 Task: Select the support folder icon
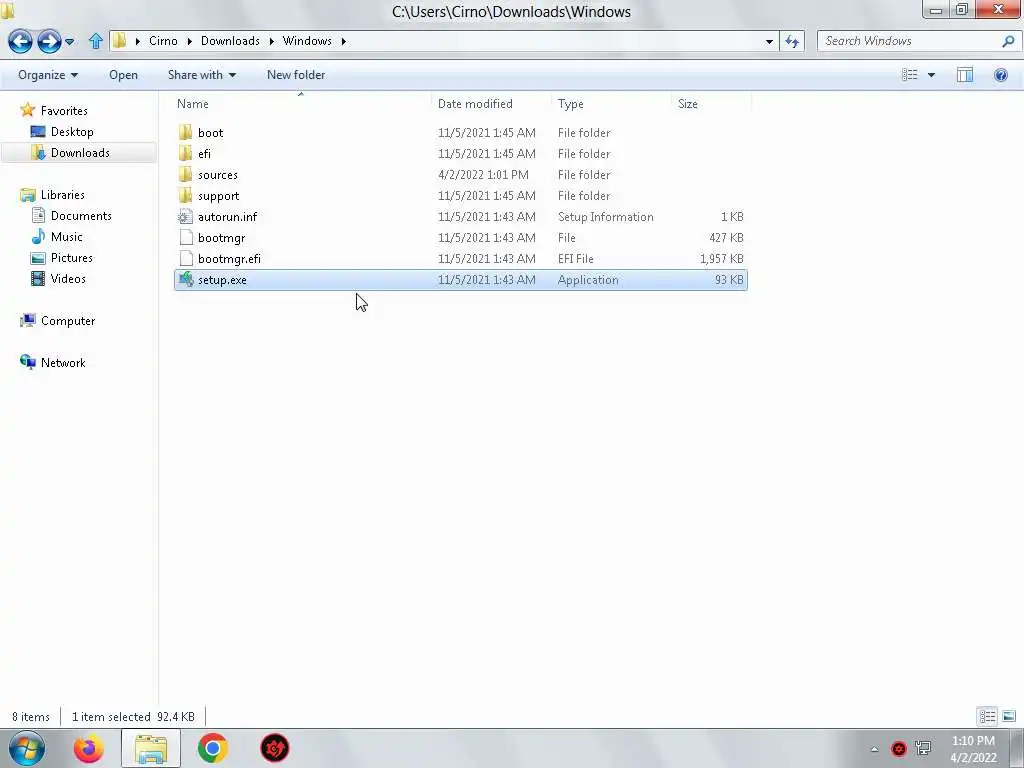(x=185, y=195)
